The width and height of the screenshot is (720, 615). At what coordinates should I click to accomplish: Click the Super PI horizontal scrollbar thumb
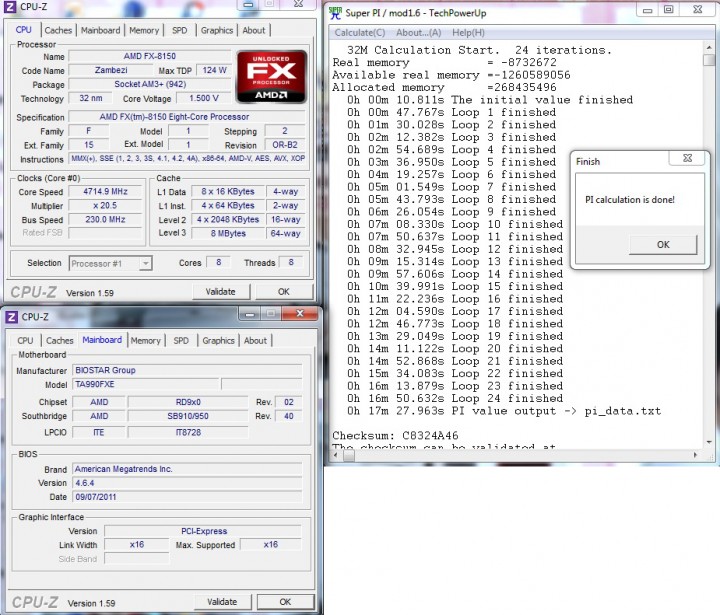[349, 455]
